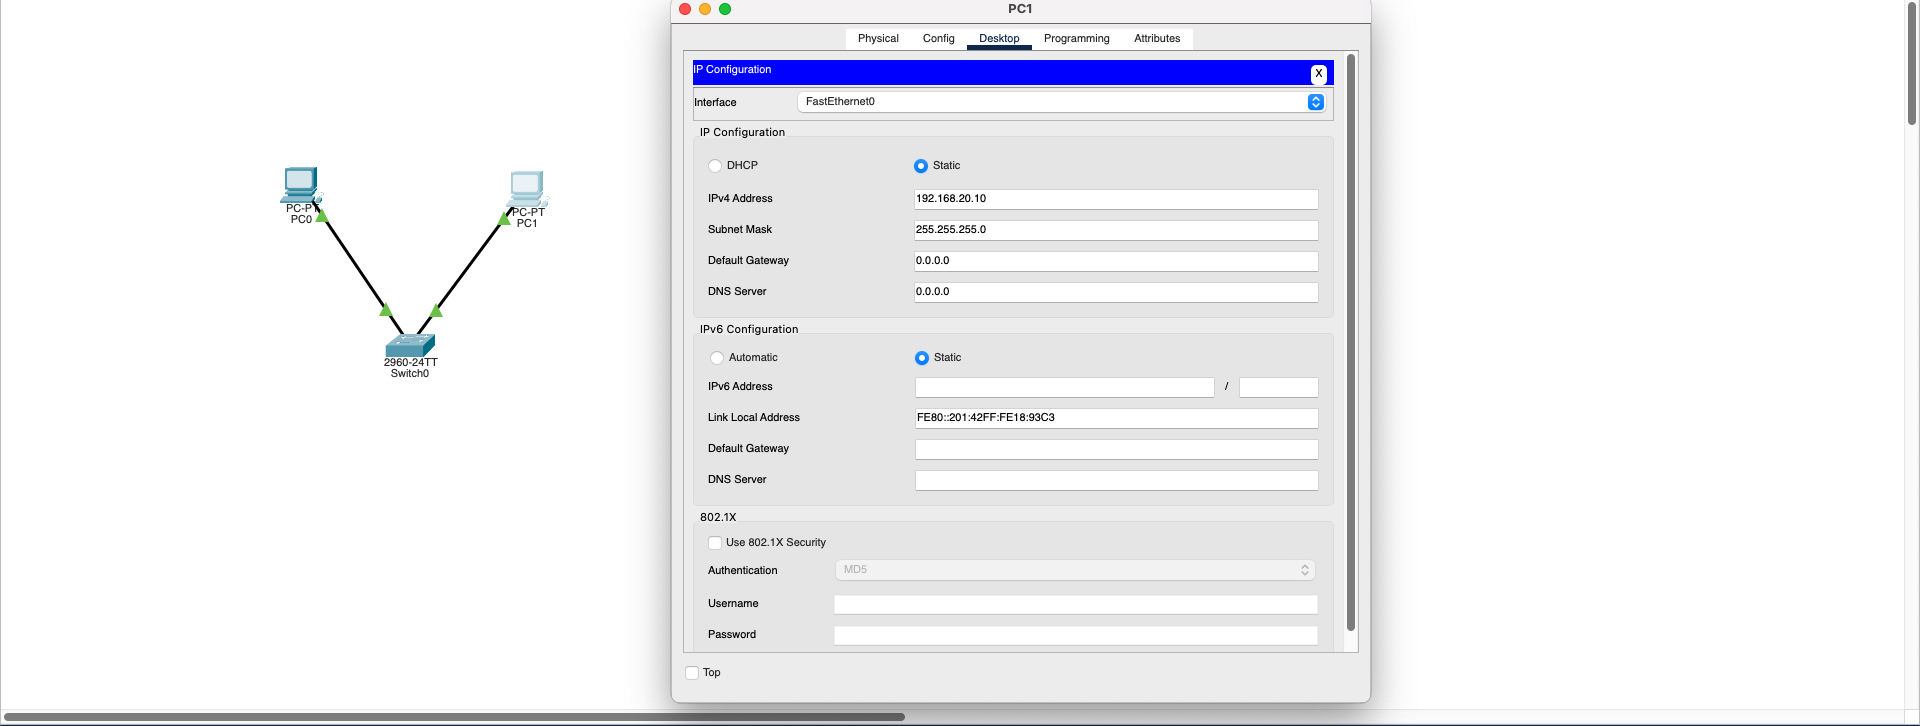Click the 802.1X Password field
1920x726 pixels.
(1076, 635)
